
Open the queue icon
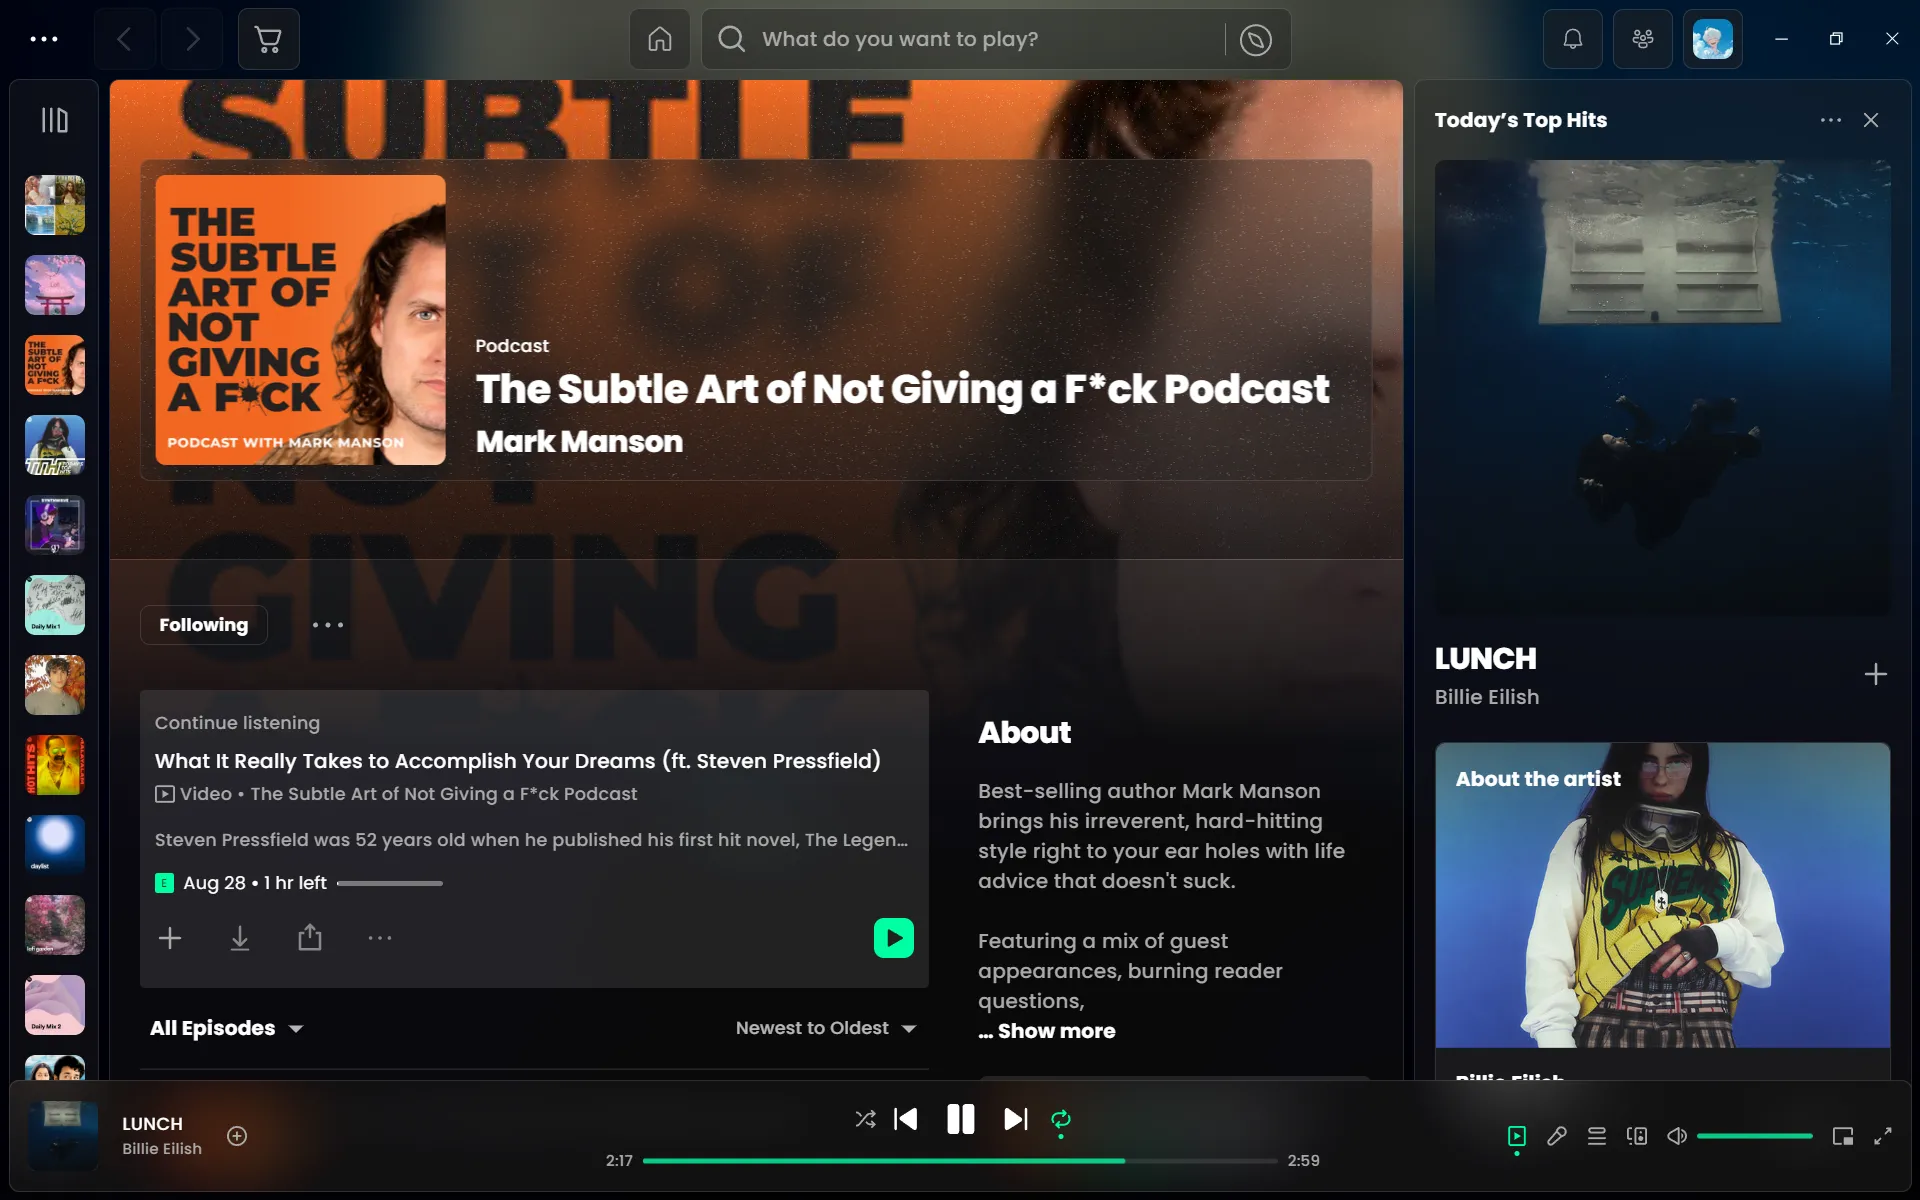[1597, 1136]
